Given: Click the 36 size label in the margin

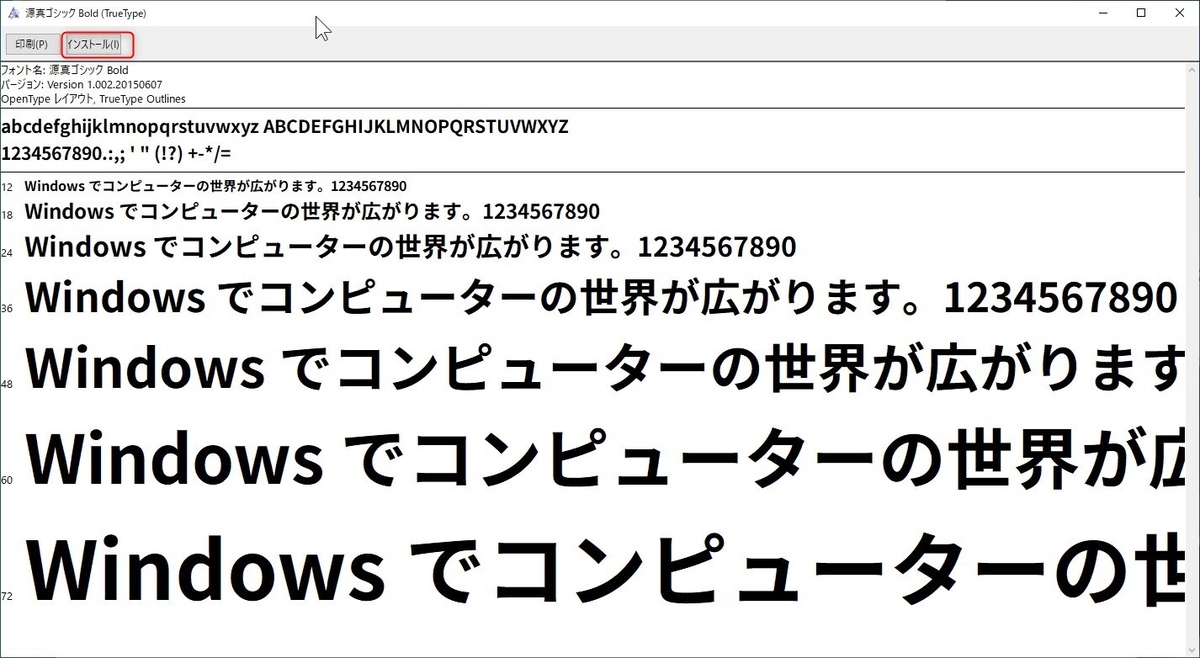Looking at the screenshot, I should click(7, 308).
